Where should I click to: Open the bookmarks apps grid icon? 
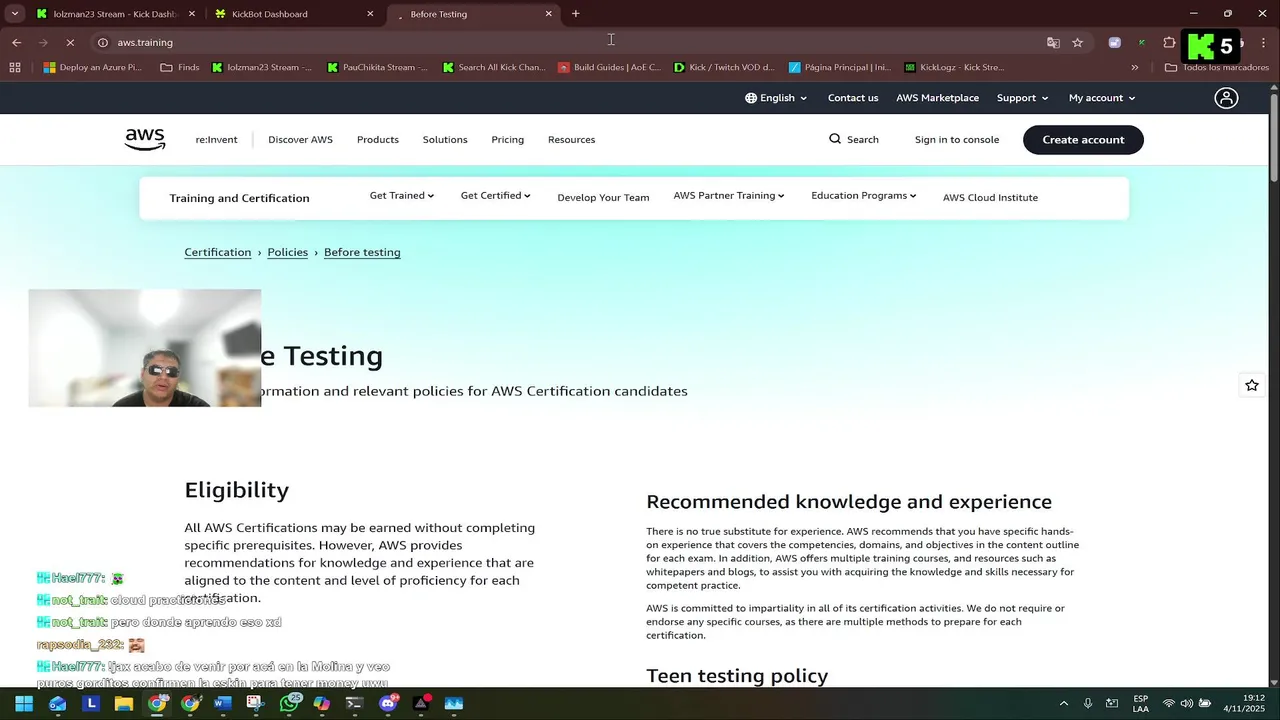pyautogui.click(x=15, y=67)
